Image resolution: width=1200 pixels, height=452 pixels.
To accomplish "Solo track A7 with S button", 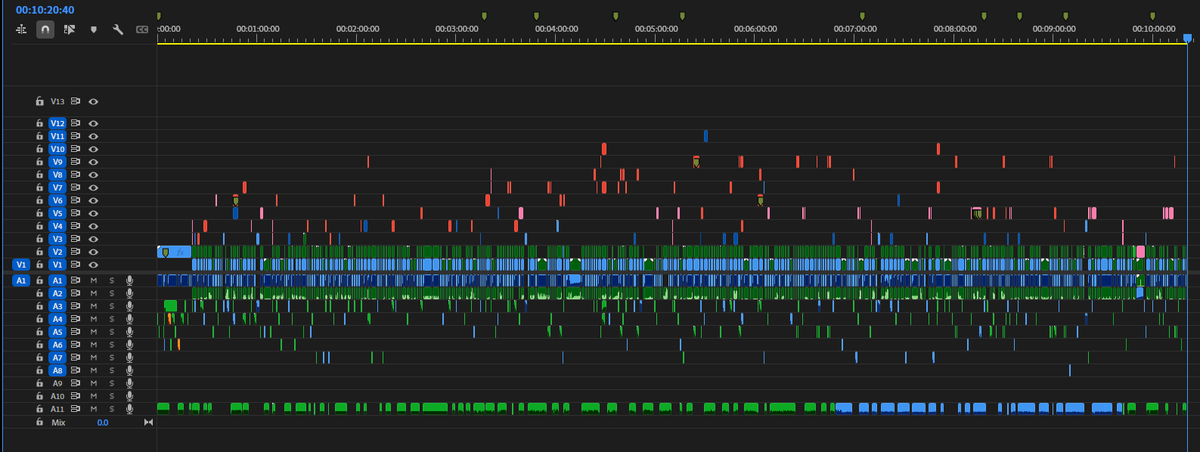I will (111, 357).
